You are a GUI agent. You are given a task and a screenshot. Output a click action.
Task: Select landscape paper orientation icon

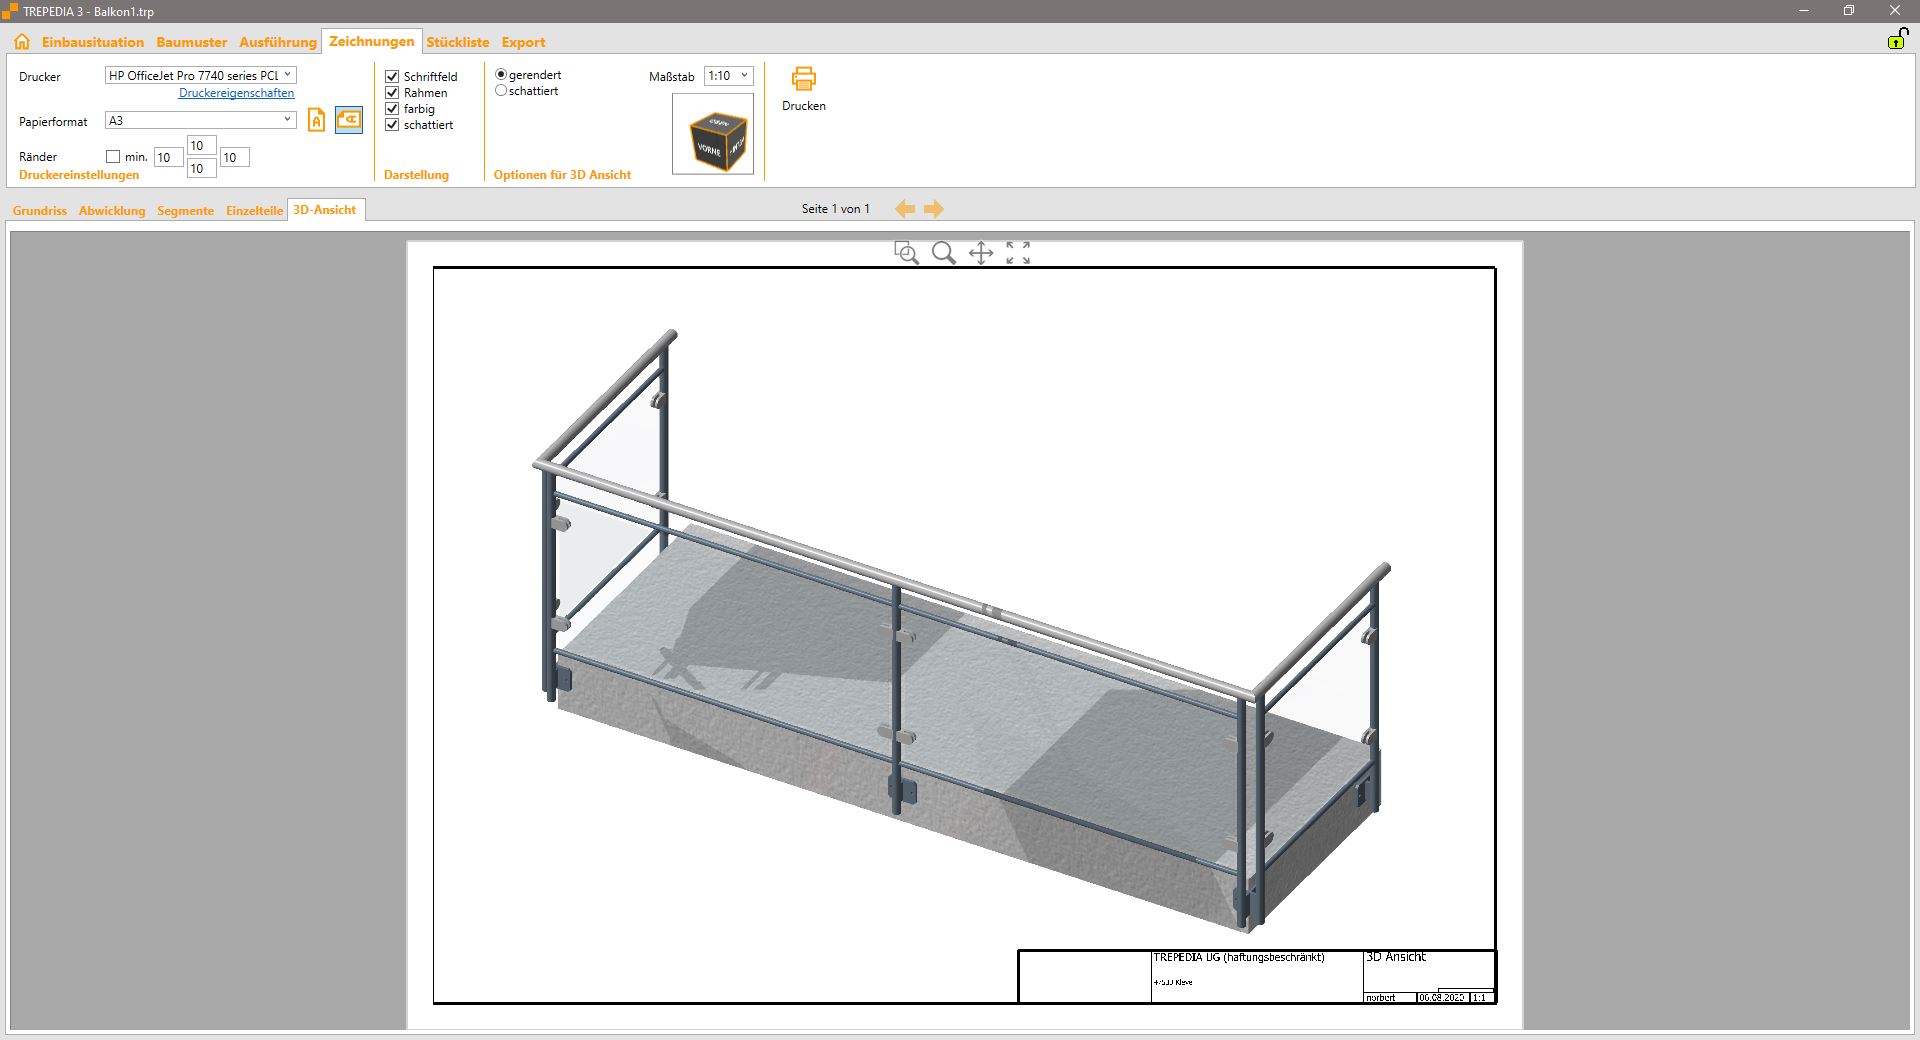pos(348,120)
